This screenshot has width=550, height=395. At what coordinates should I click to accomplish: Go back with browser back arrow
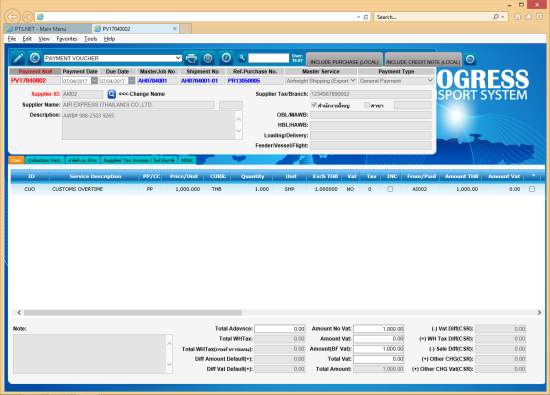click(12, 16)
